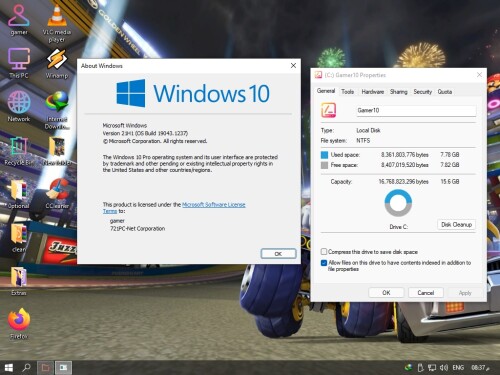Click Apply in Gamer10 Properties
Screen dimensions: 500x375
(x=465, y=293)
